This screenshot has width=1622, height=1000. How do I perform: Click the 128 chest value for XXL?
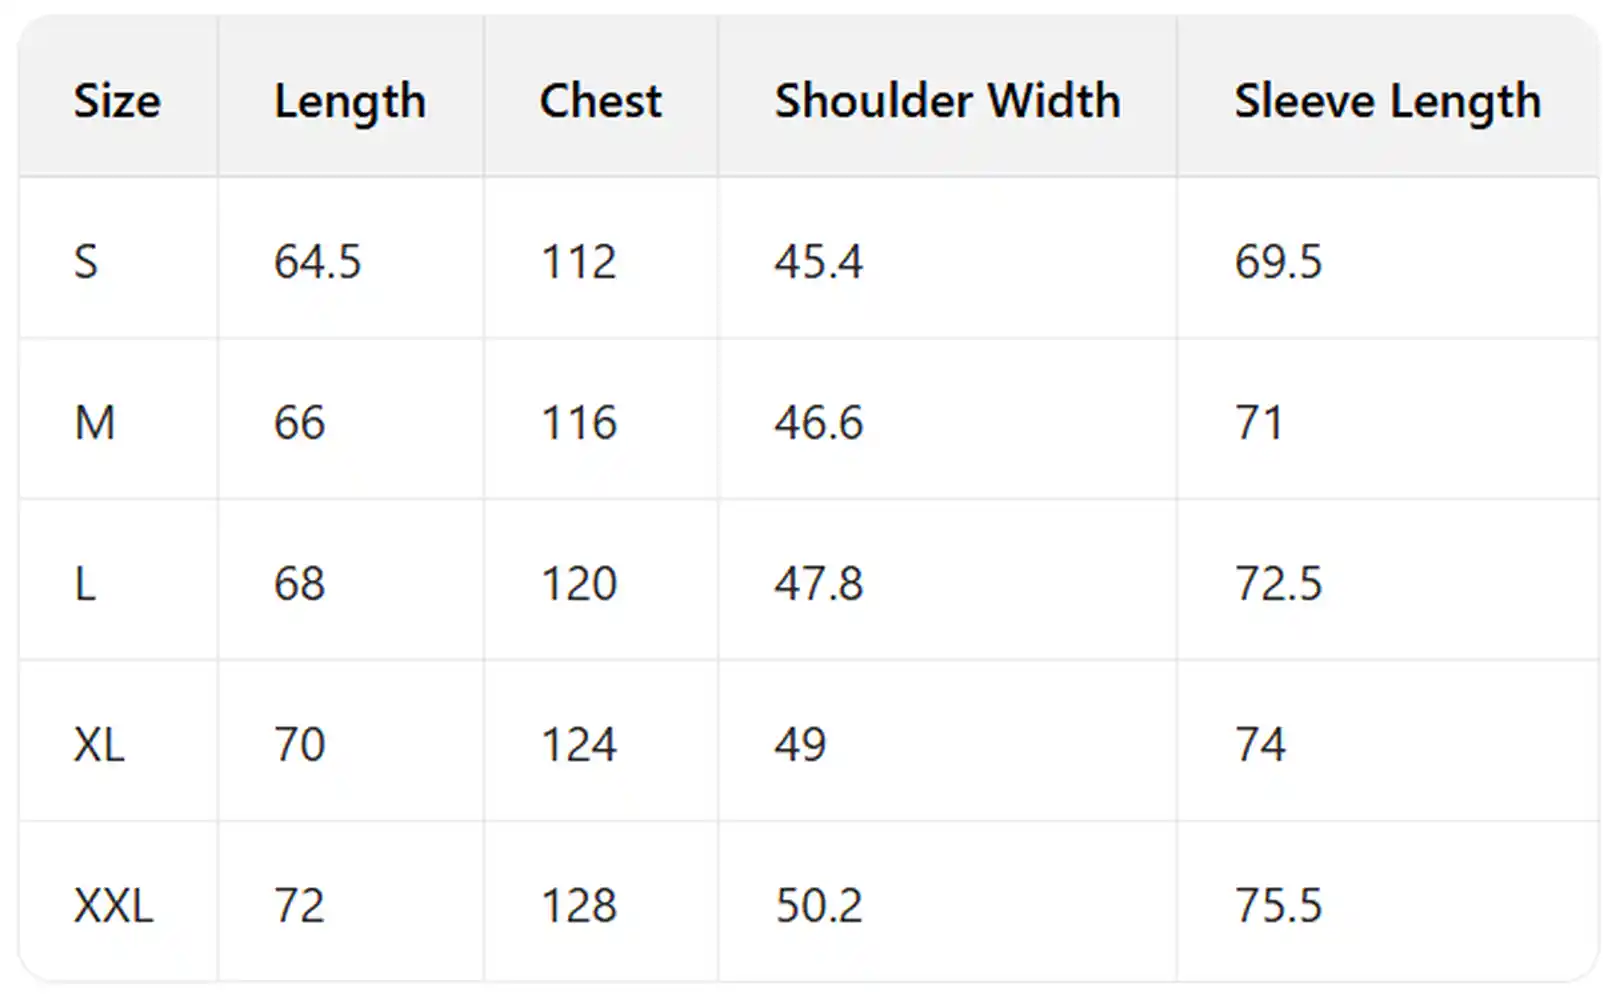578,906
